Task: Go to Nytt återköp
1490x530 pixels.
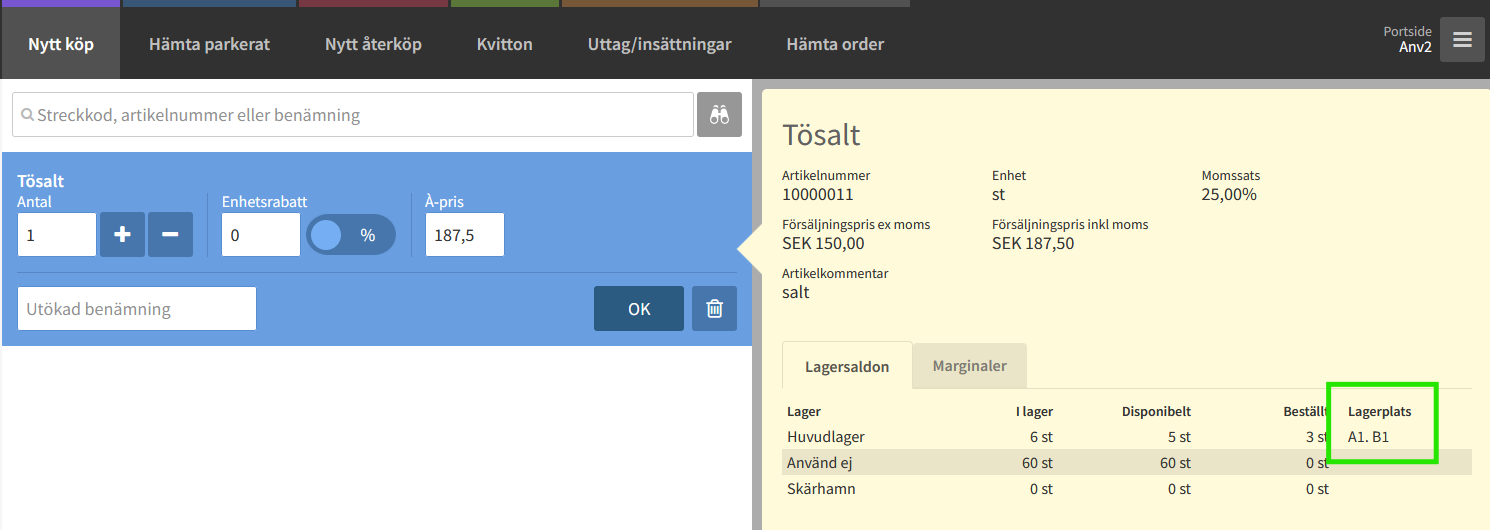Action: tap(373, 44)
